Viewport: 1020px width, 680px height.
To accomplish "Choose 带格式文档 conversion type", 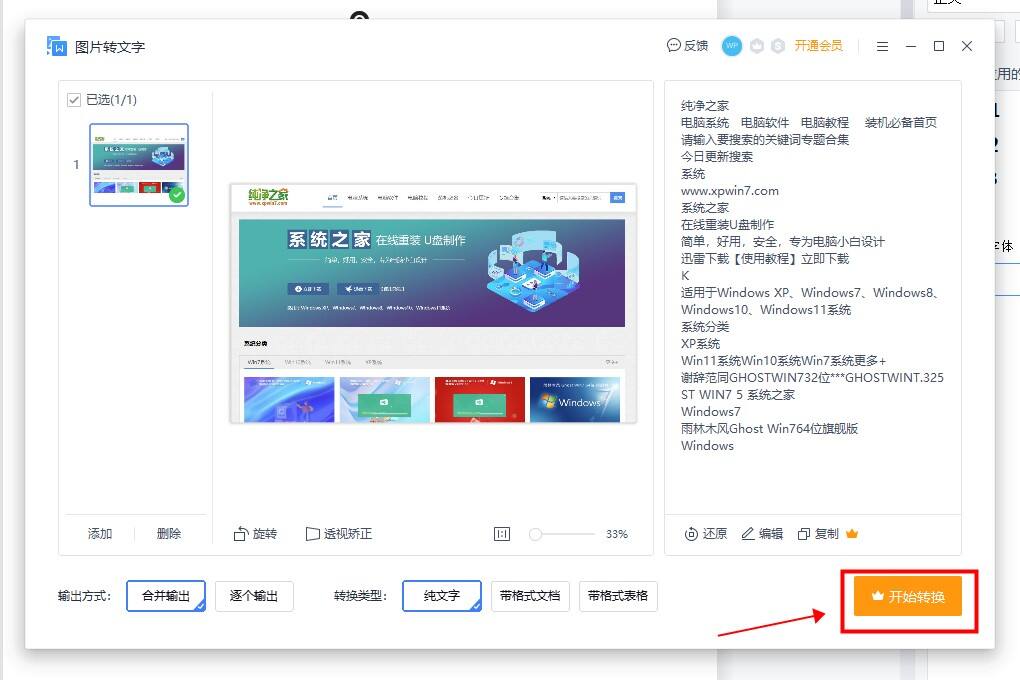I will [530, 595].
